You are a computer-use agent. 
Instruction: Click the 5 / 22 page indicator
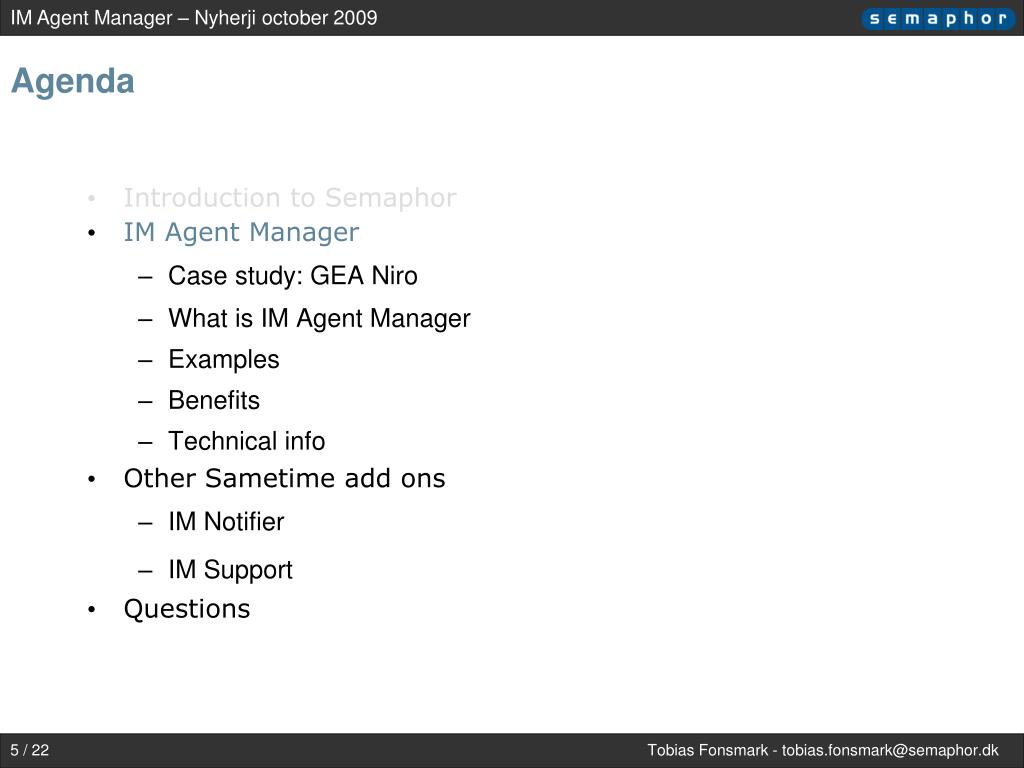tap(30, 750)
